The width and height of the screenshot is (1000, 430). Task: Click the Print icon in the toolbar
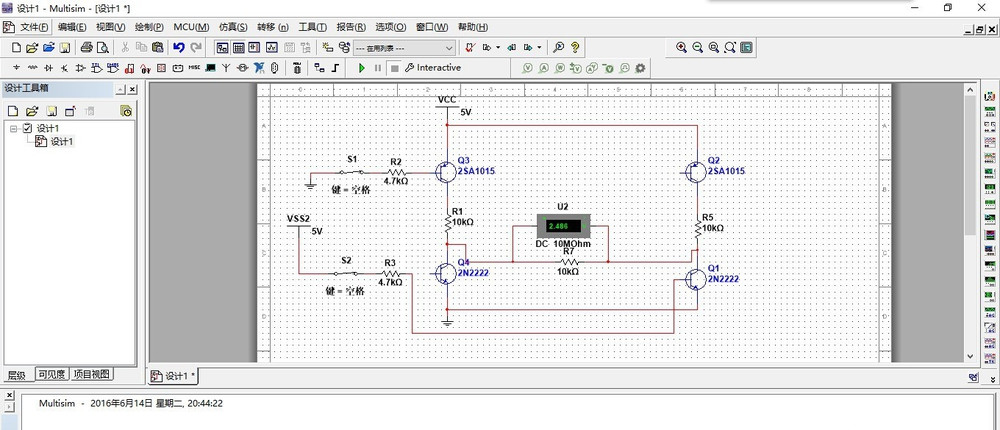[87, 47]
